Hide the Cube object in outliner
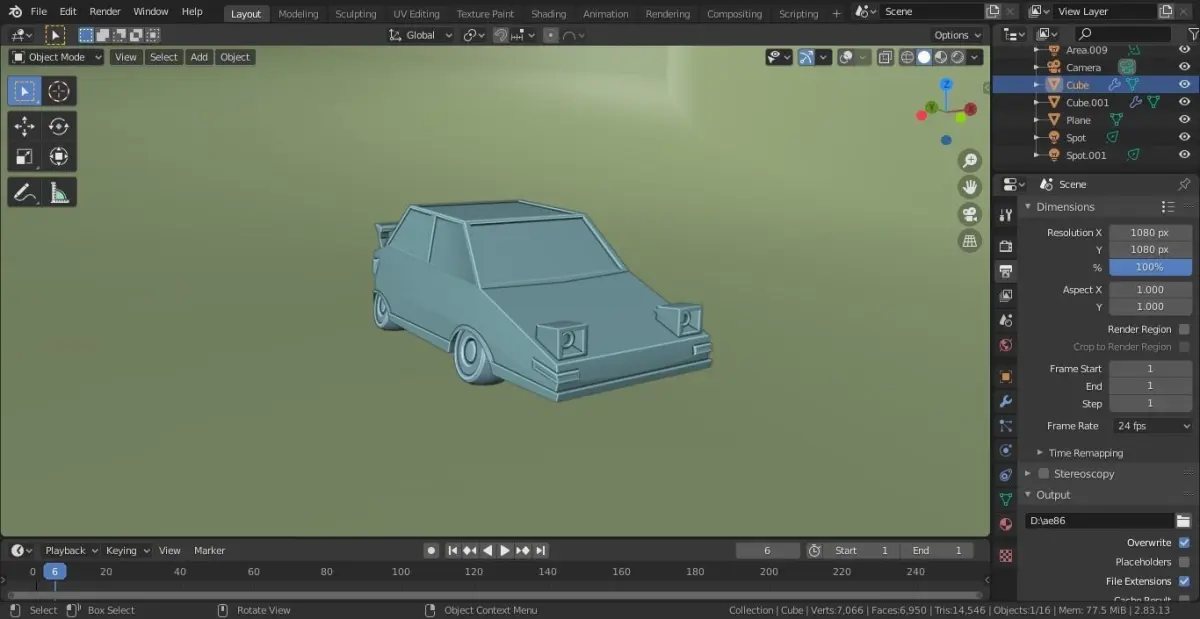The image size is (1200, 619). [x=1184, y=85]
